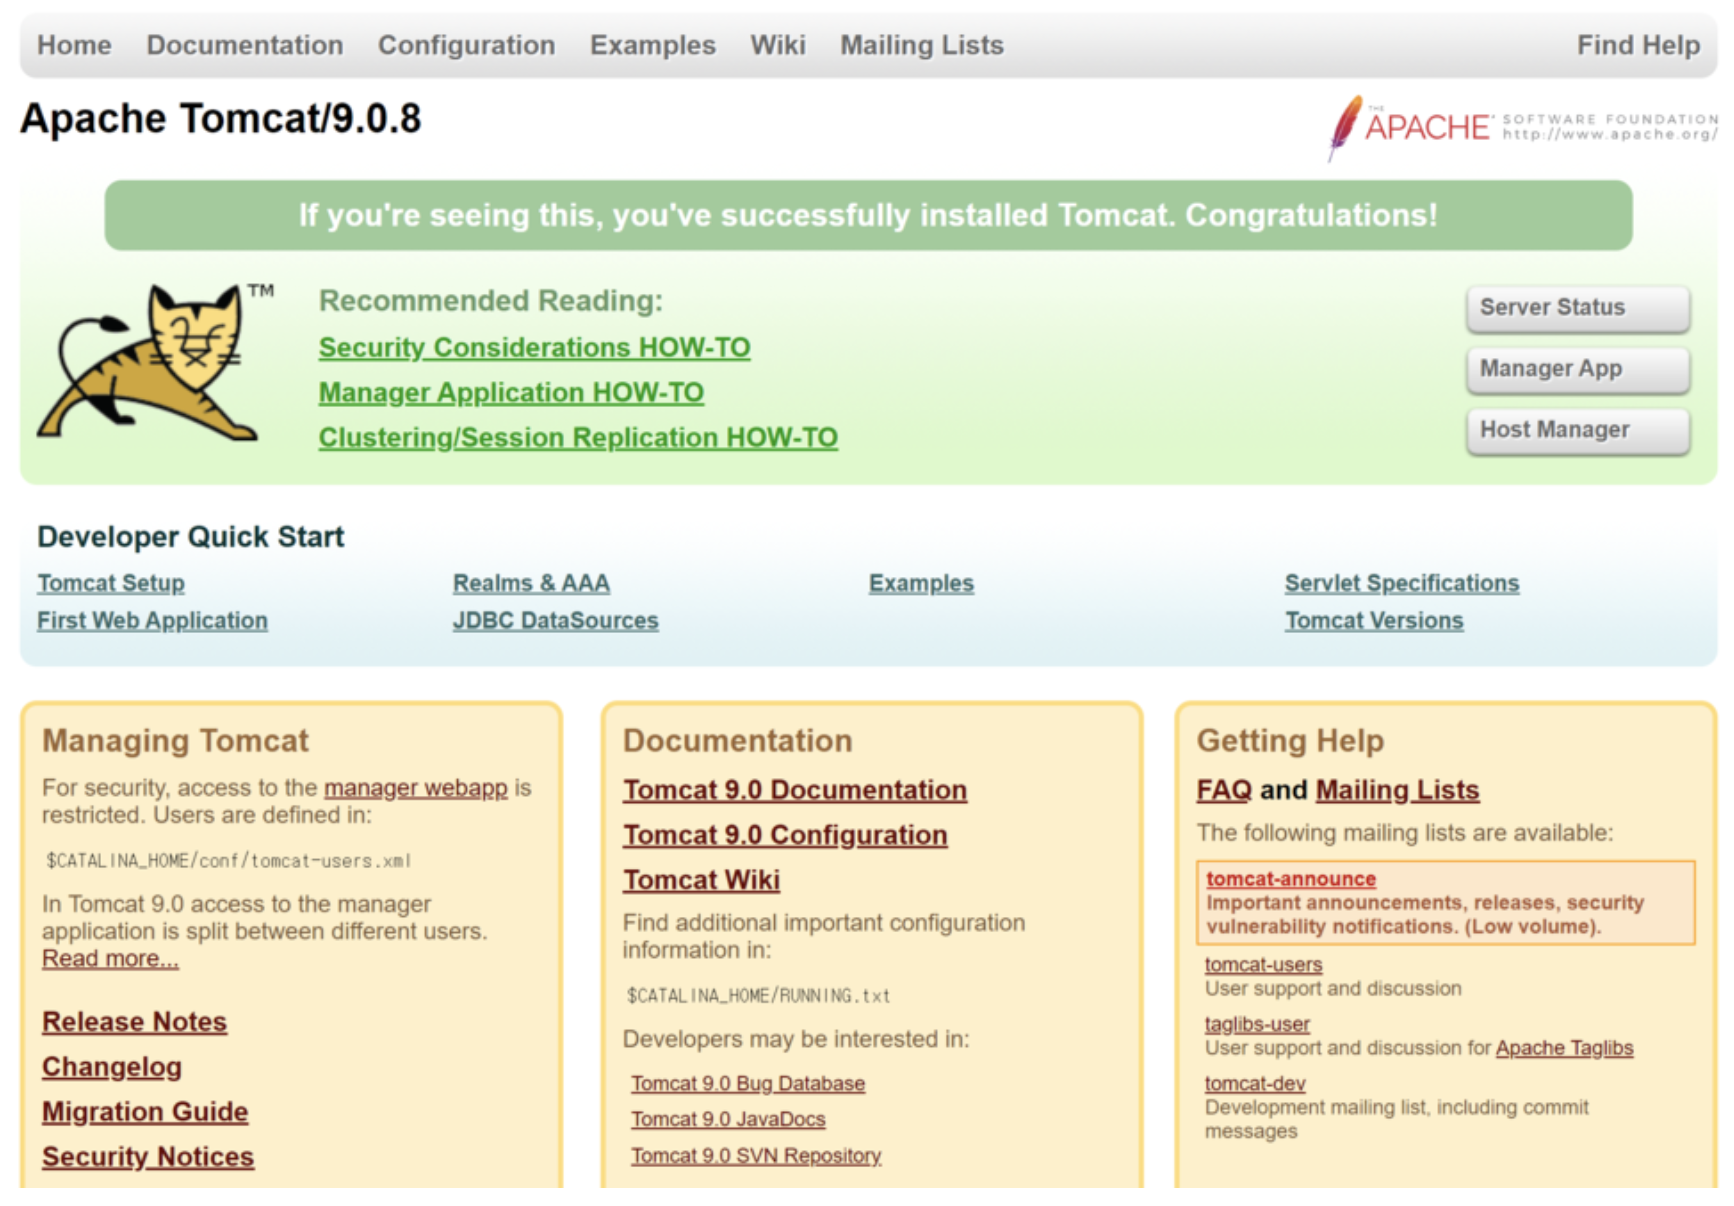
Task: Follow the First Web Application link
Action: point(152,620)
